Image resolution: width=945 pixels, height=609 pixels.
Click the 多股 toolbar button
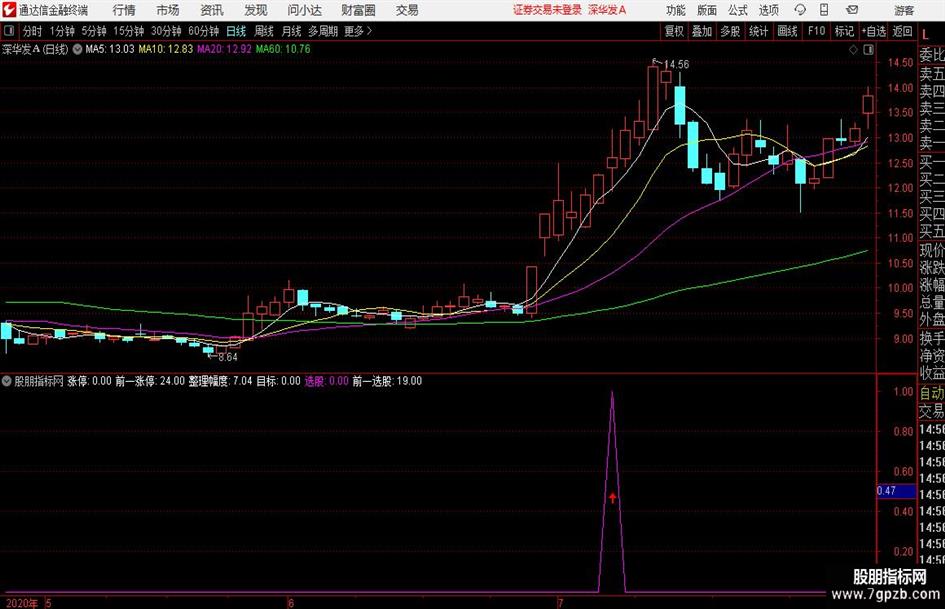click(x=730, y=31)
